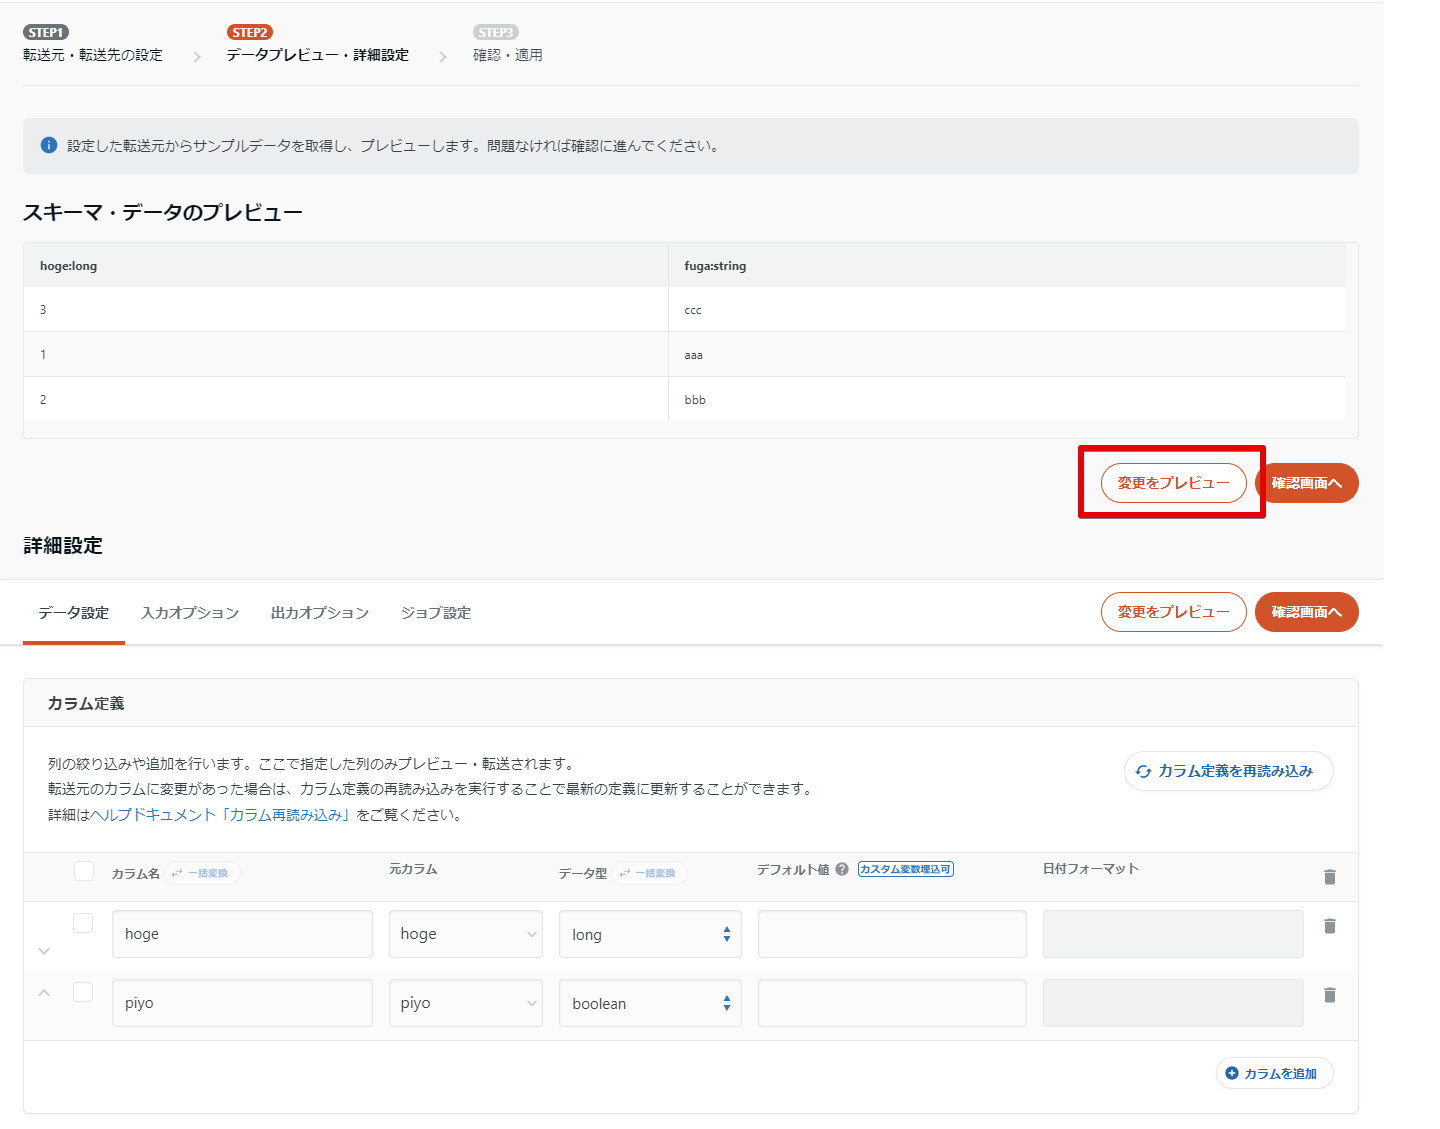Click the trash icon in the column header
Image resolution: width=1440 pixels, height=1129 pixels.
(x=1330, y=877)
